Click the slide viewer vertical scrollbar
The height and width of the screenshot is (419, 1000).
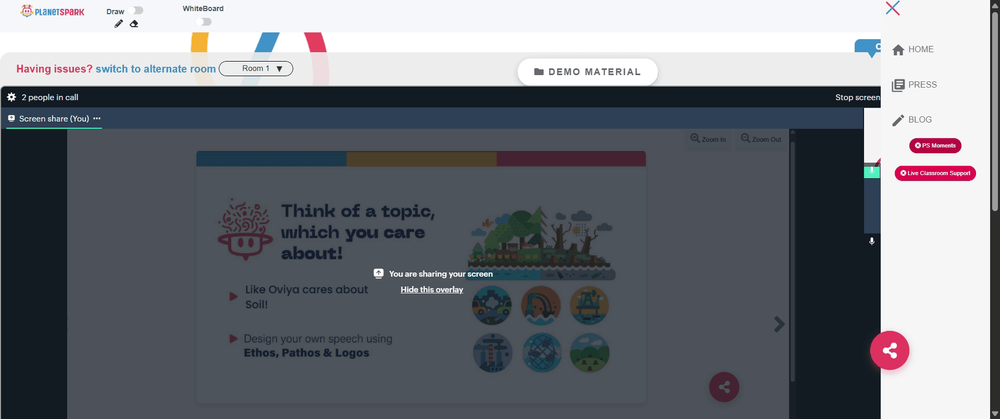pyautogui.click(x=793, y=261)
